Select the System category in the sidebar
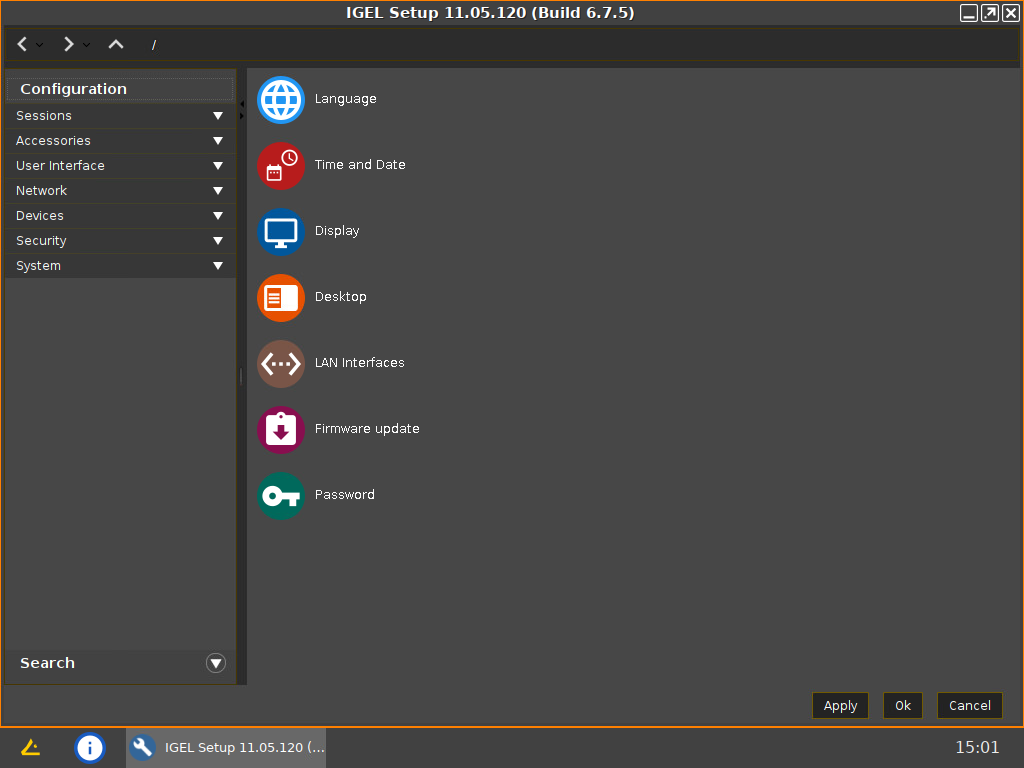 coord(120,265)
